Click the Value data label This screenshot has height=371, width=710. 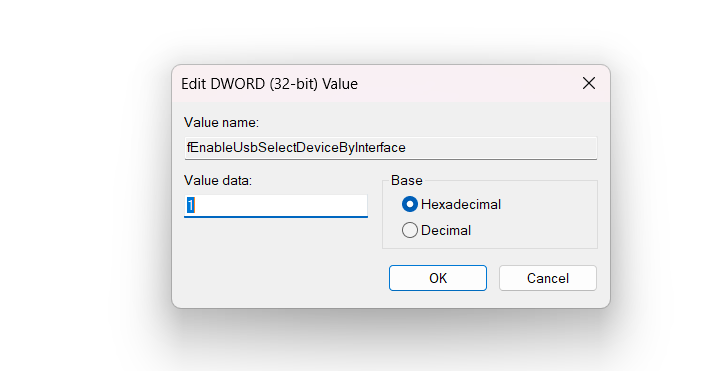(x=218, y=180)
